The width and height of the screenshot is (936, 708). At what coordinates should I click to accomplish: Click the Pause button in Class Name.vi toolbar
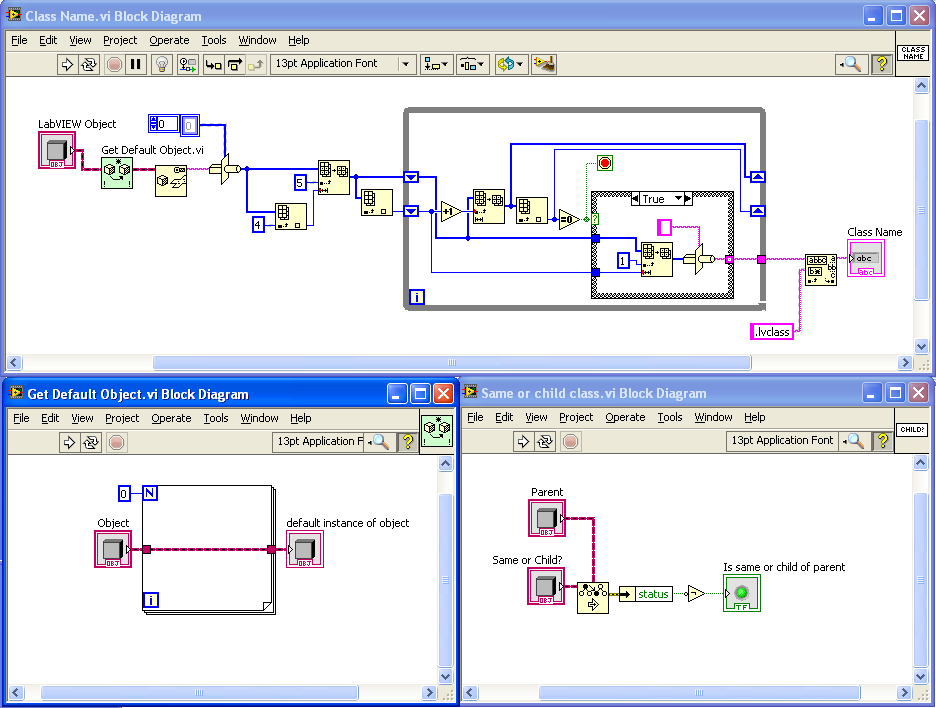(136, 64)
